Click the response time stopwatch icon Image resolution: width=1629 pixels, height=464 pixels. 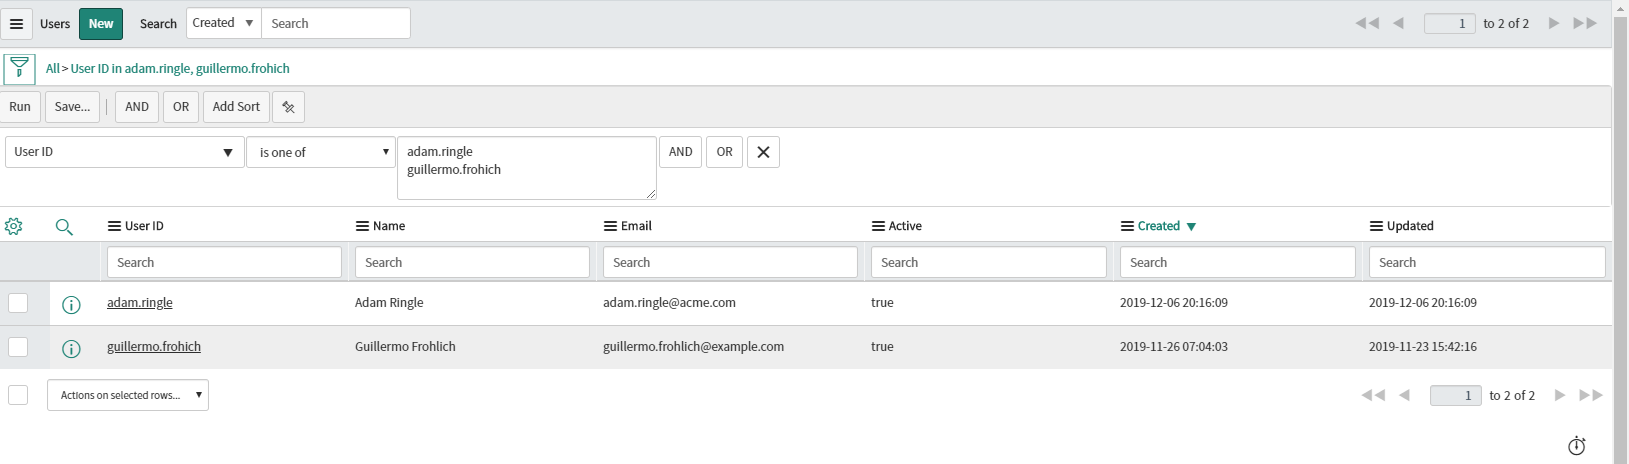tap(1577, 446)
